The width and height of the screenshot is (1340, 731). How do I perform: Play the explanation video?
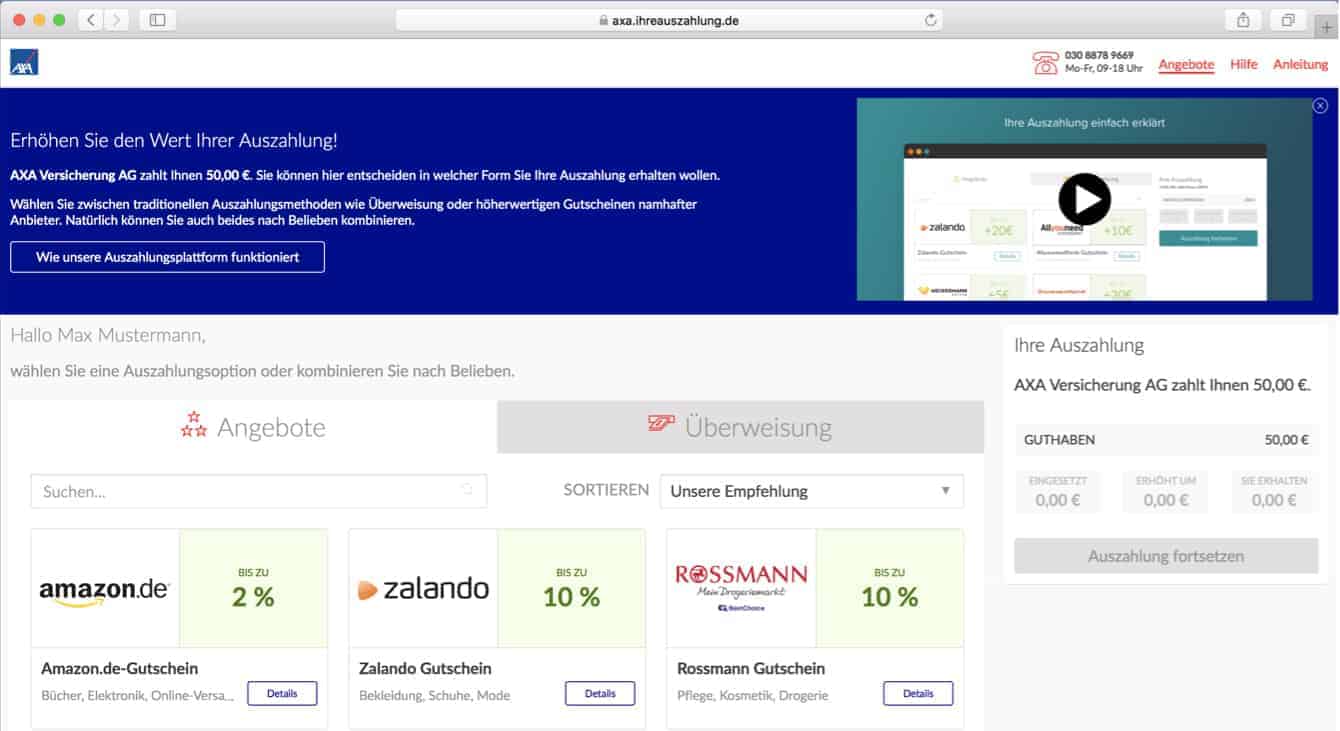pyautogui.click(x=1084, y=199)
